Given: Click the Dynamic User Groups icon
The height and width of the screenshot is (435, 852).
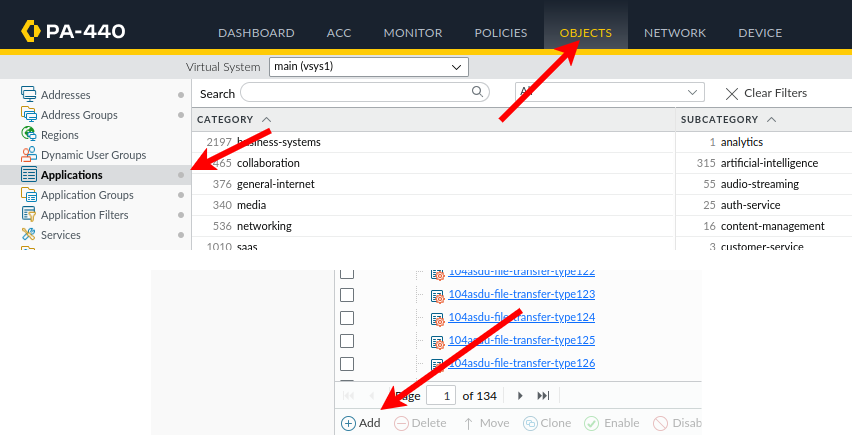Looking at the screenshot, I should click(x=29, y=155).
